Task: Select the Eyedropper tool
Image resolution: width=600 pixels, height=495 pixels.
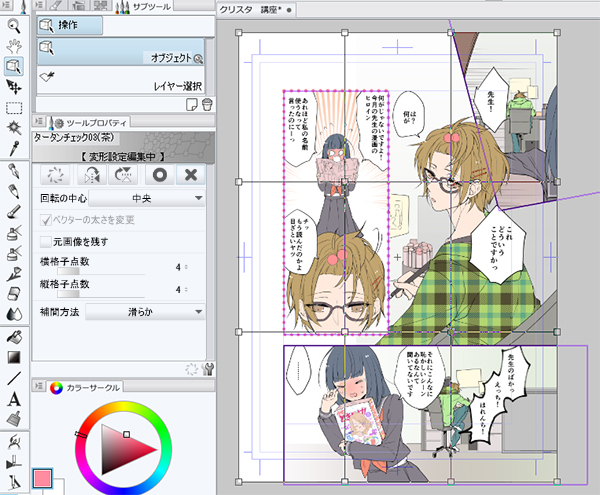Action: click(14, 148)
